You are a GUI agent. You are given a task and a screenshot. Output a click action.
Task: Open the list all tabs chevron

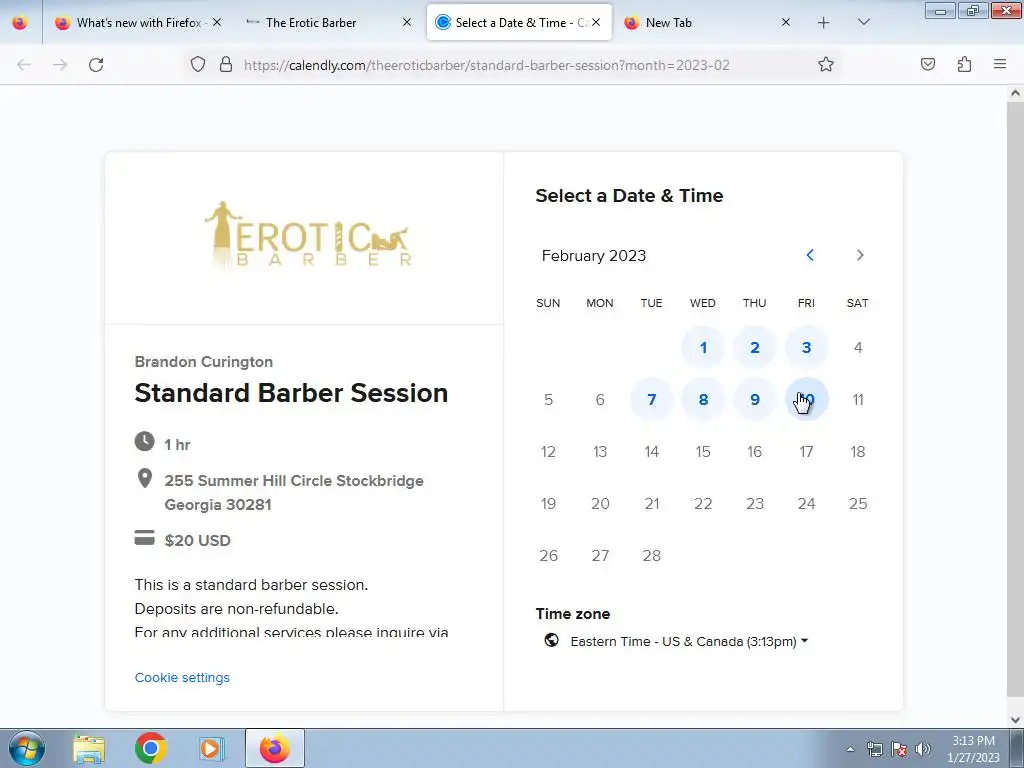click(x=863, y=22)
